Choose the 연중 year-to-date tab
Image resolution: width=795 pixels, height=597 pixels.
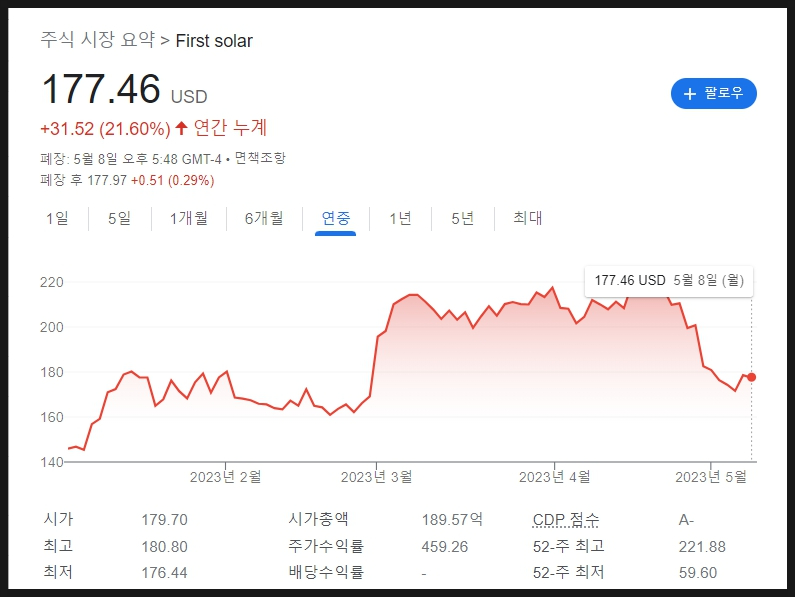coord(336,218)
